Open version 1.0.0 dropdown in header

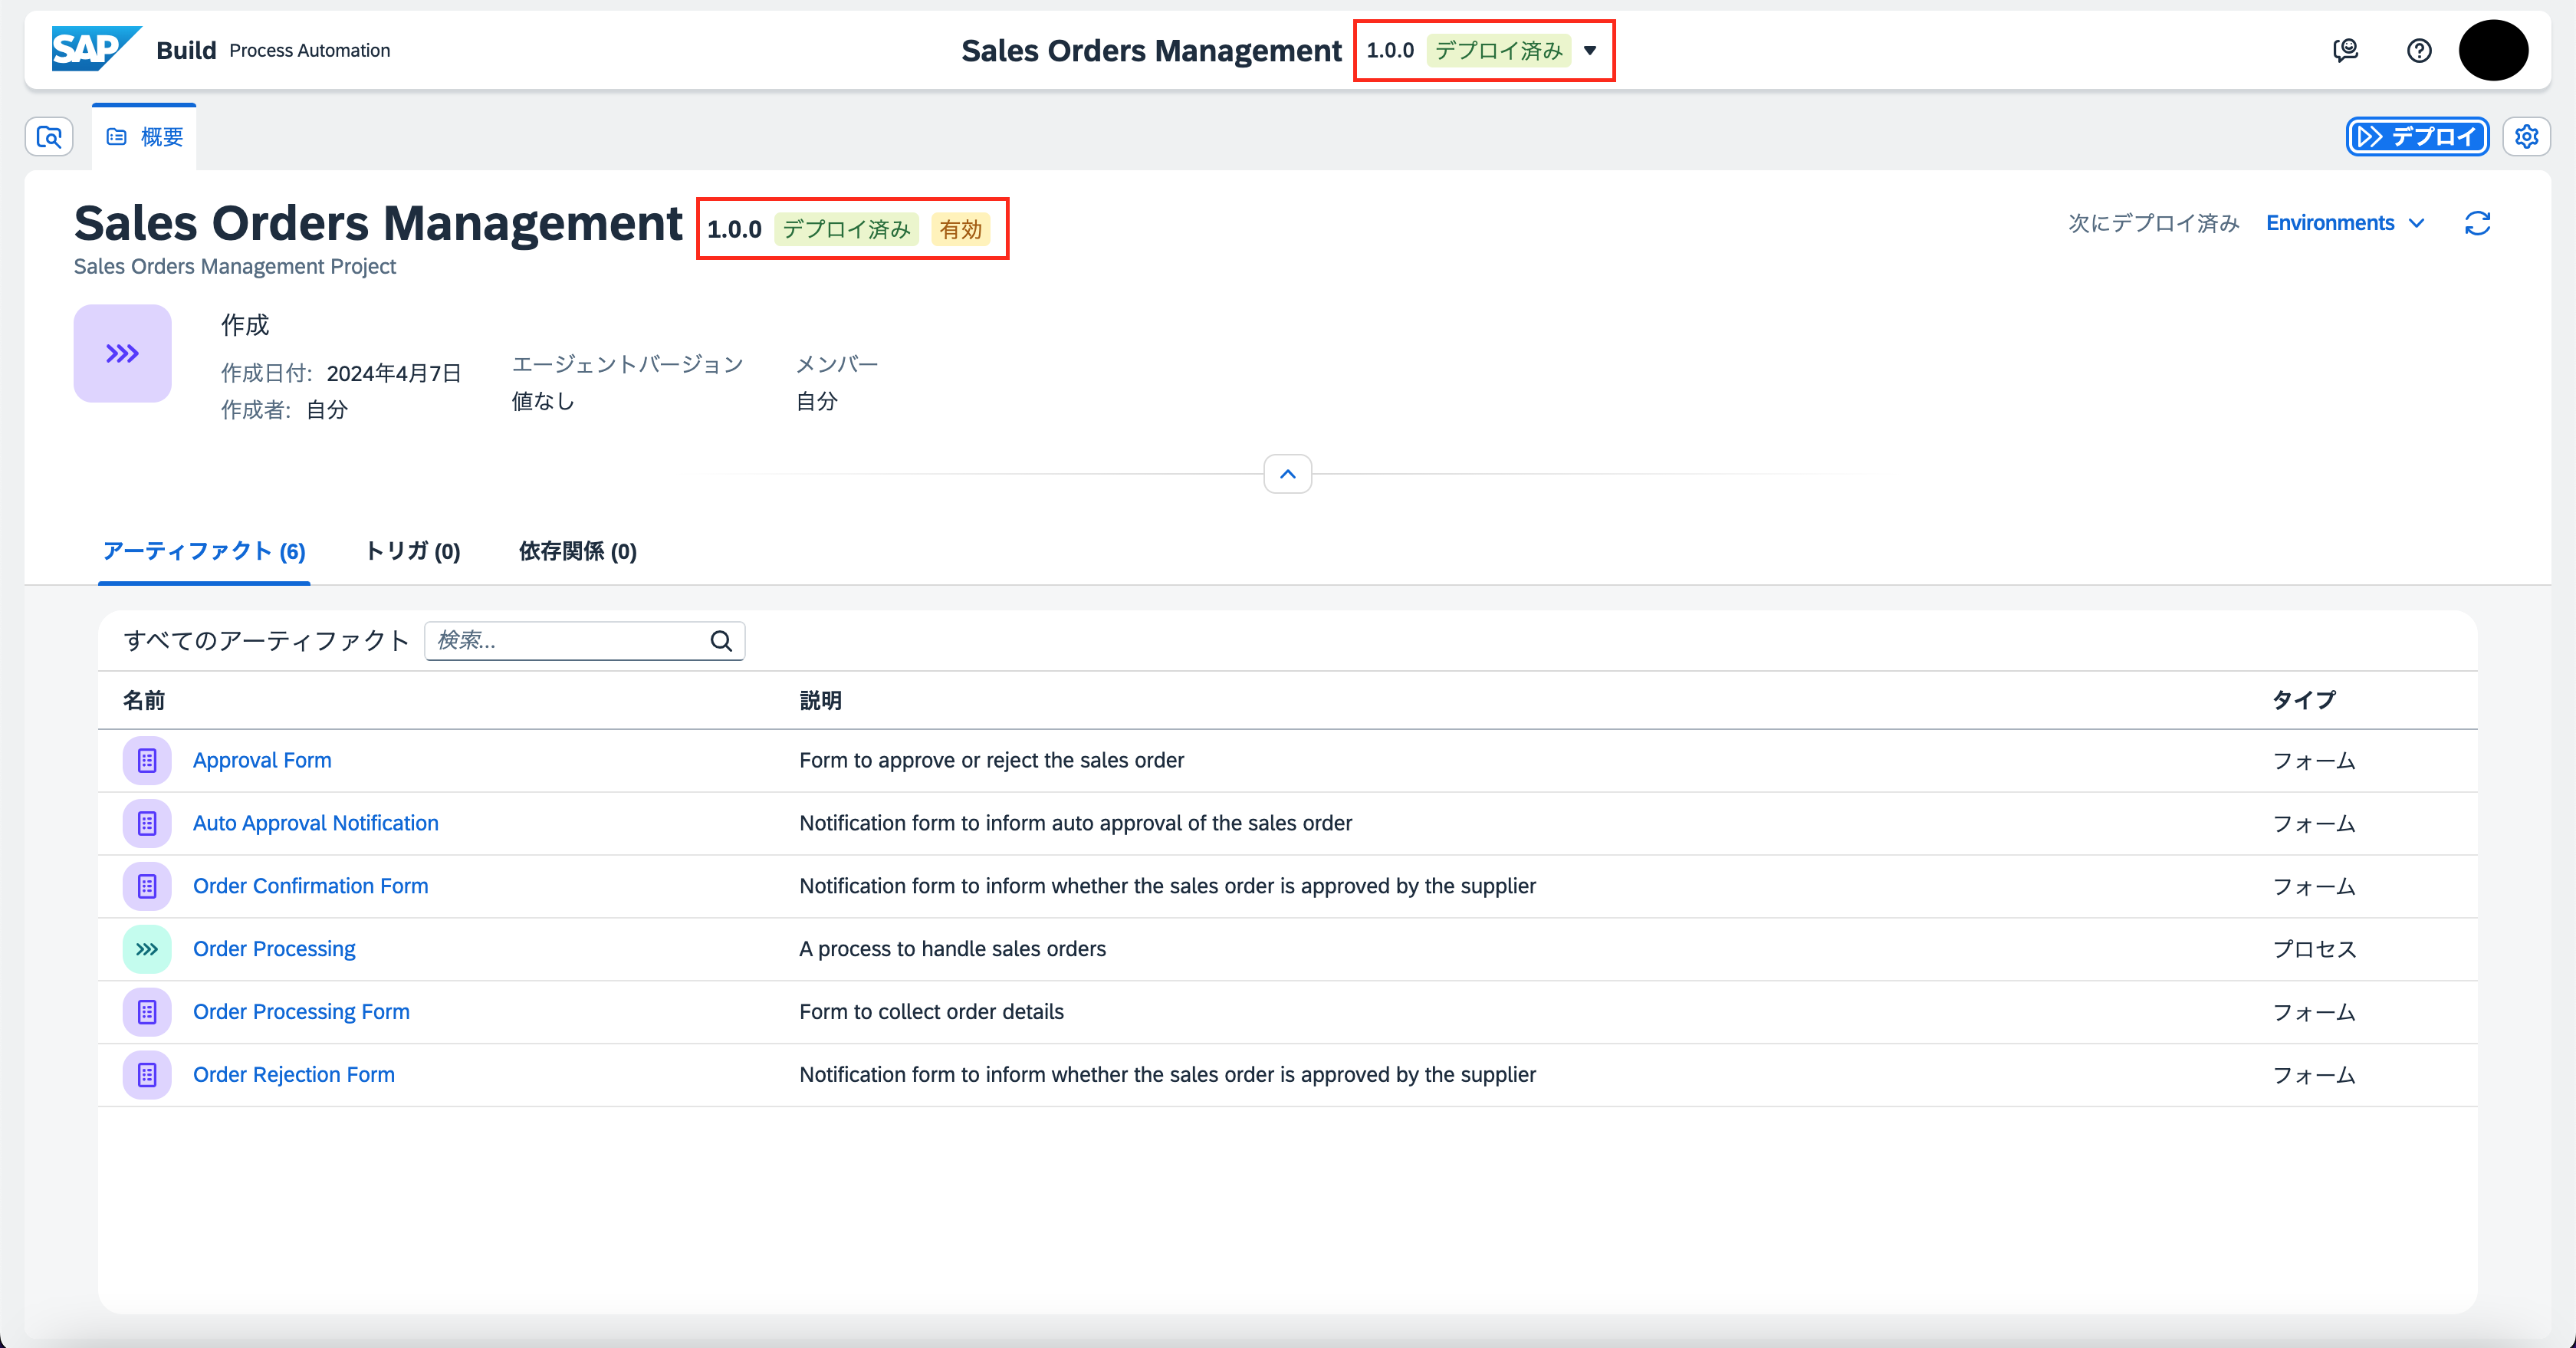tap(1589, 50)
